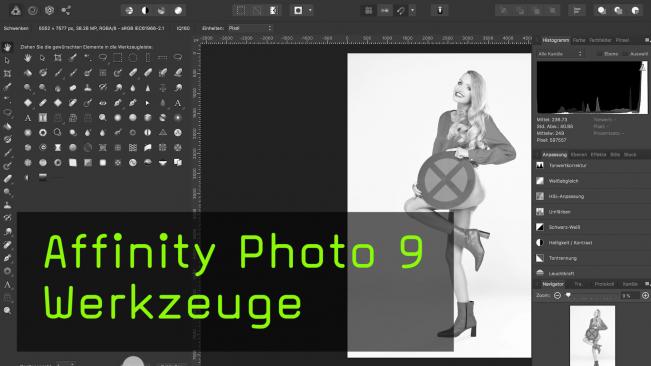Open the Alle Kanäle channel dropdown
651x366 pixels.
click(x=560, y=54)
